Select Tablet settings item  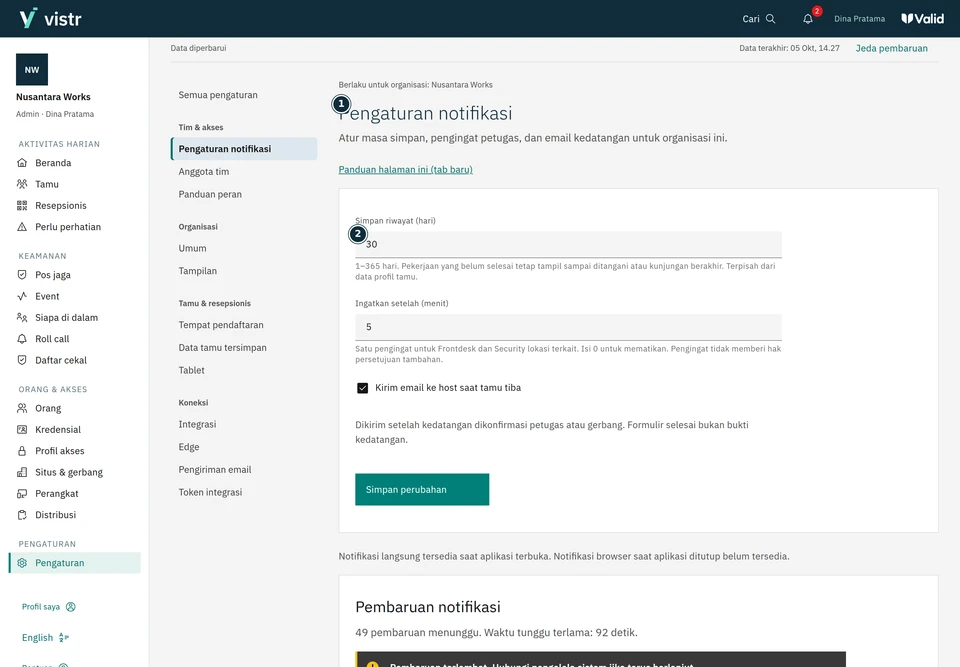click(x=192, y=371)
